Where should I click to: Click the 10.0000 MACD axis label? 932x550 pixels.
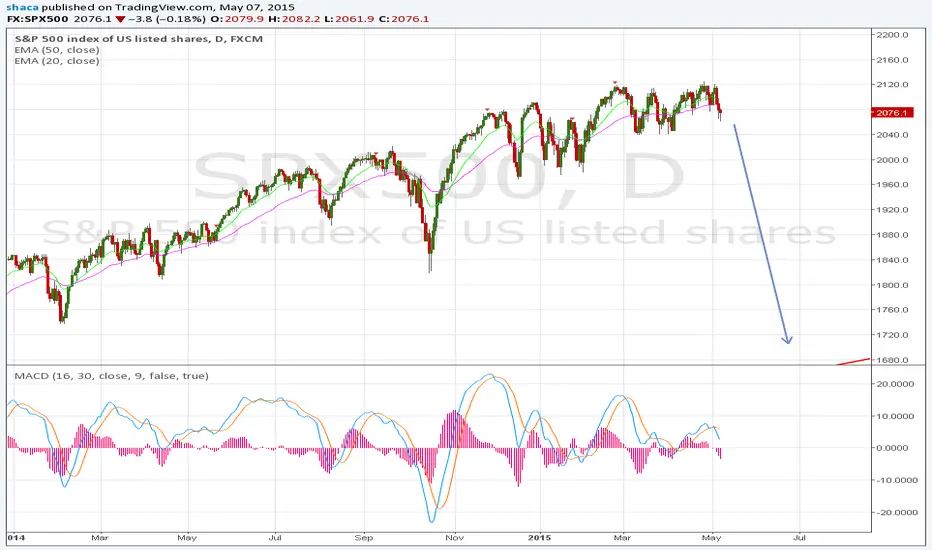coord(895,416)
